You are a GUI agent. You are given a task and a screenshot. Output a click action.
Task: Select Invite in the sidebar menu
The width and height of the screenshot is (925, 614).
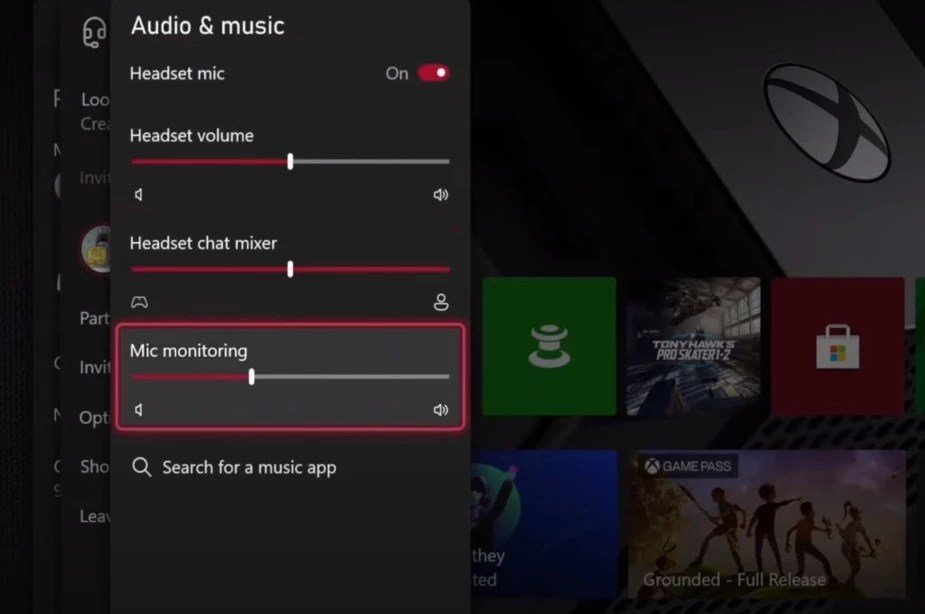tap(93, 367)
